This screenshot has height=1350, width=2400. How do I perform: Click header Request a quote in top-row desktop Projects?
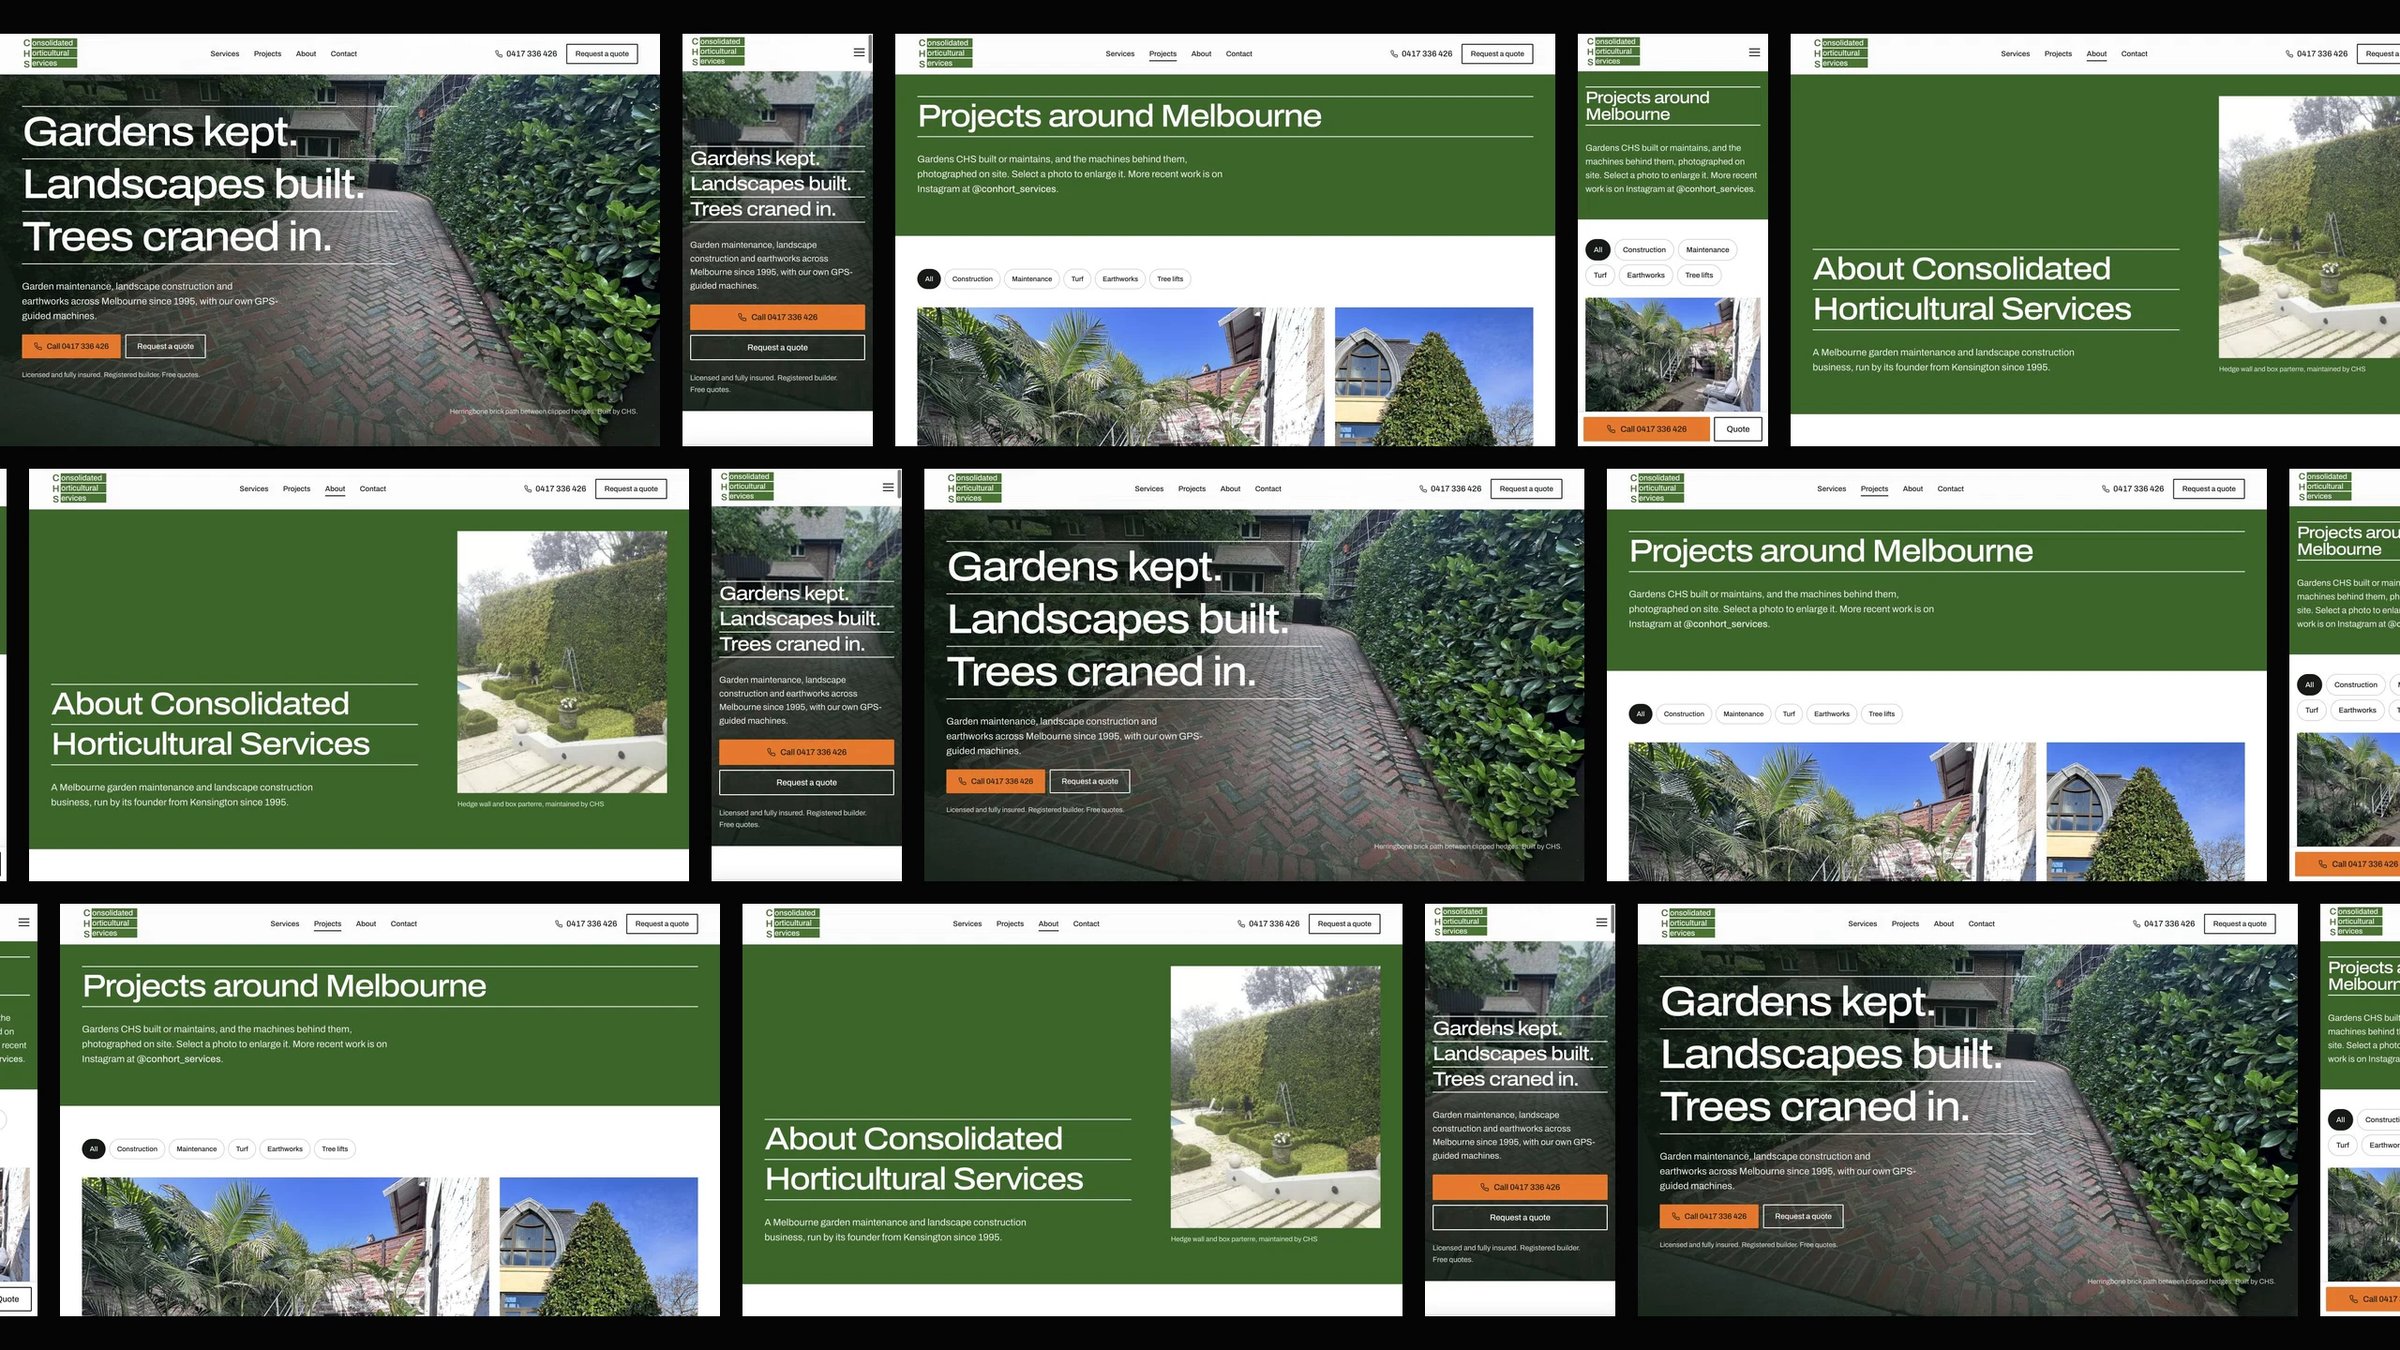(1497, 54)
